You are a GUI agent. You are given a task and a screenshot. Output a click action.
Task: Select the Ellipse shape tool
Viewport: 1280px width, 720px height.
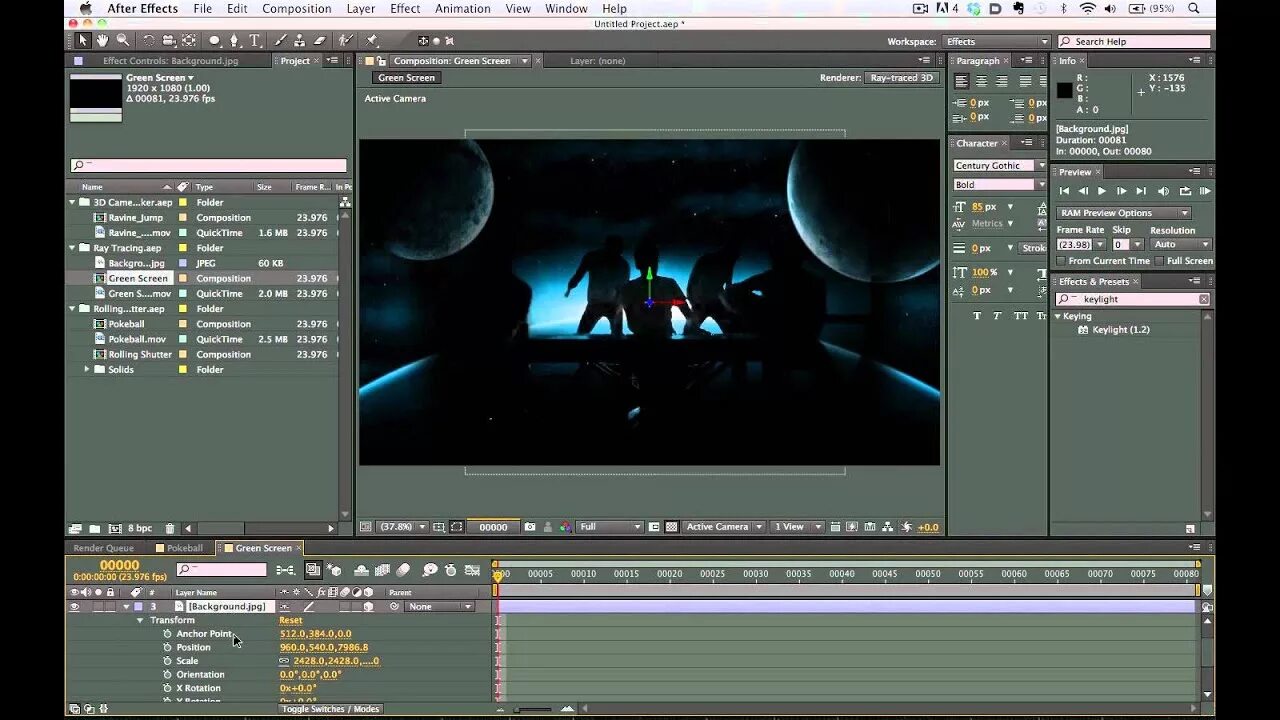click(x=214, y=41)
